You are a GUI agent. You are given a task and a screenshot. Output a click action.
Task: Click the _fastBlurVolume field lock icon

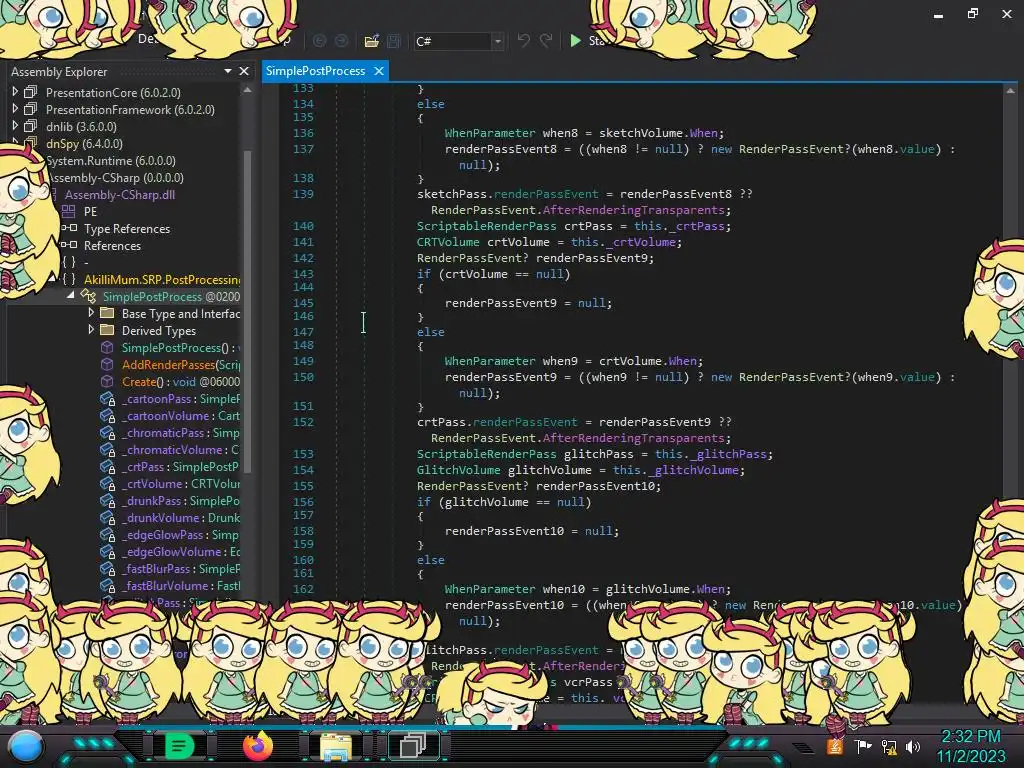click(x=107, y=585)
